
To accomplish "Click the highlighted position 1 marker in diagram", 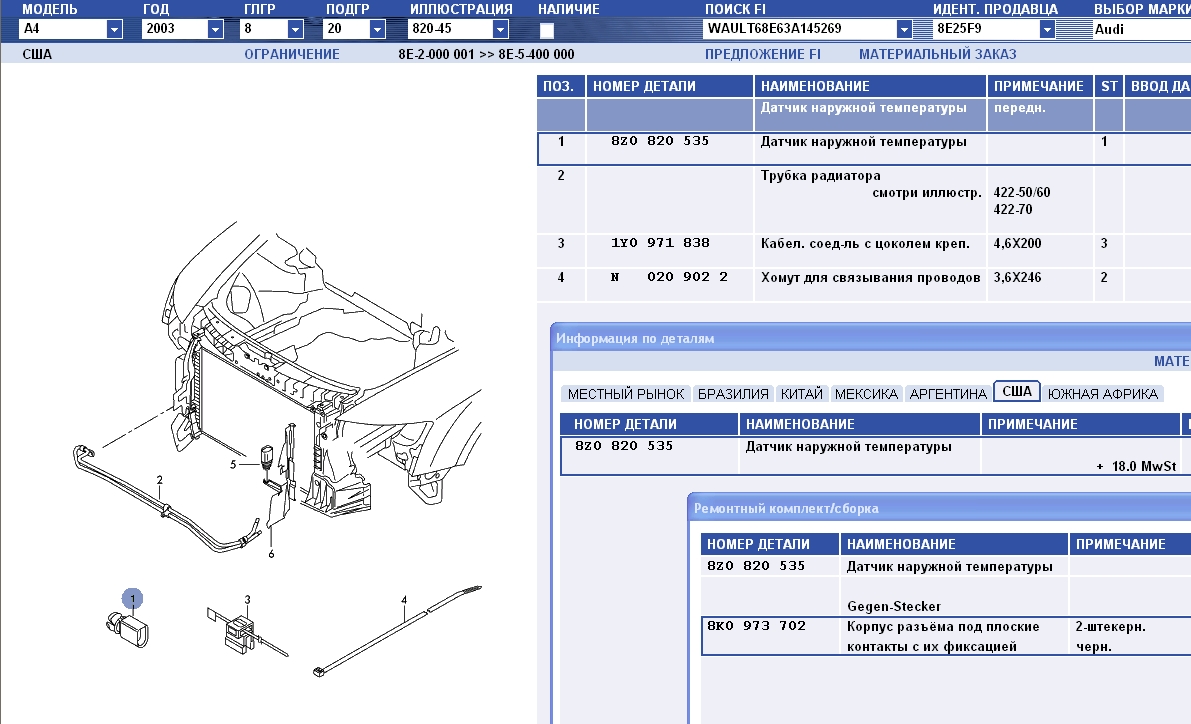I will click(132, 599).
